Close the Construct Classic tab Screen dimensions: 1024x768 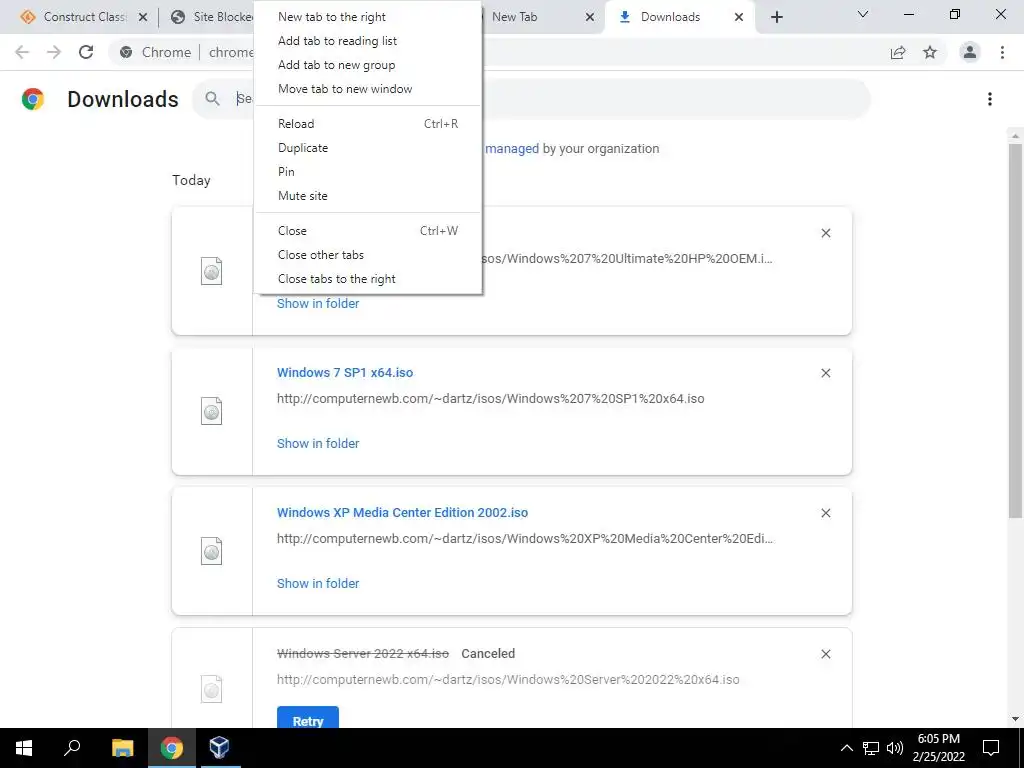143,17
